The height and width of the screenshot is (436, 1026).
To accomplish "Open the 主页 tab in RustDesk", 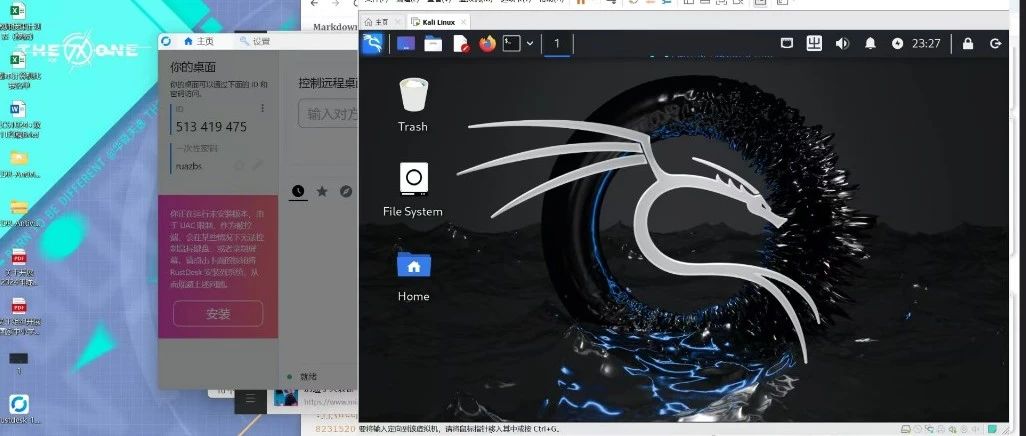I will coord(199,41).
